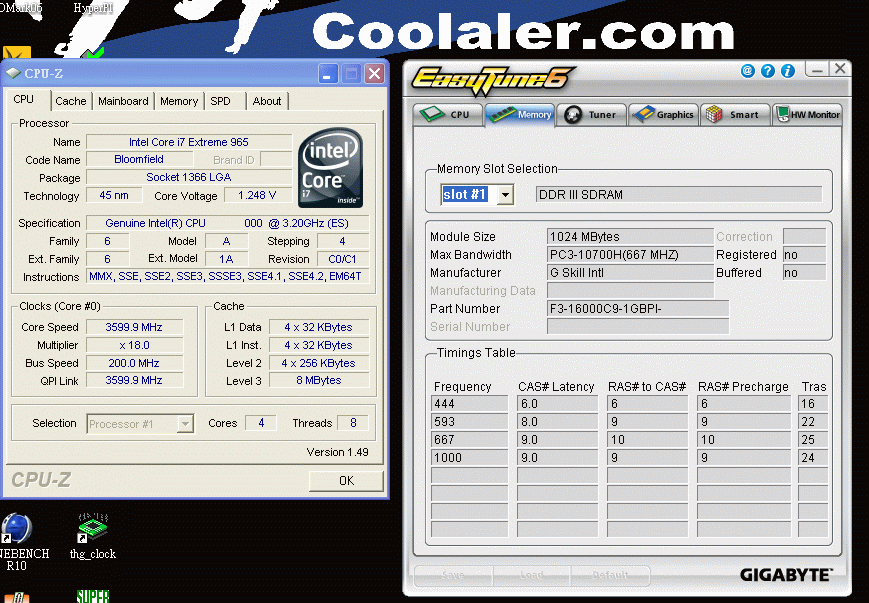Select the Smart tab with cube icon
The width and height of the screenshot is (869, 603).
(x=734, y=115)
